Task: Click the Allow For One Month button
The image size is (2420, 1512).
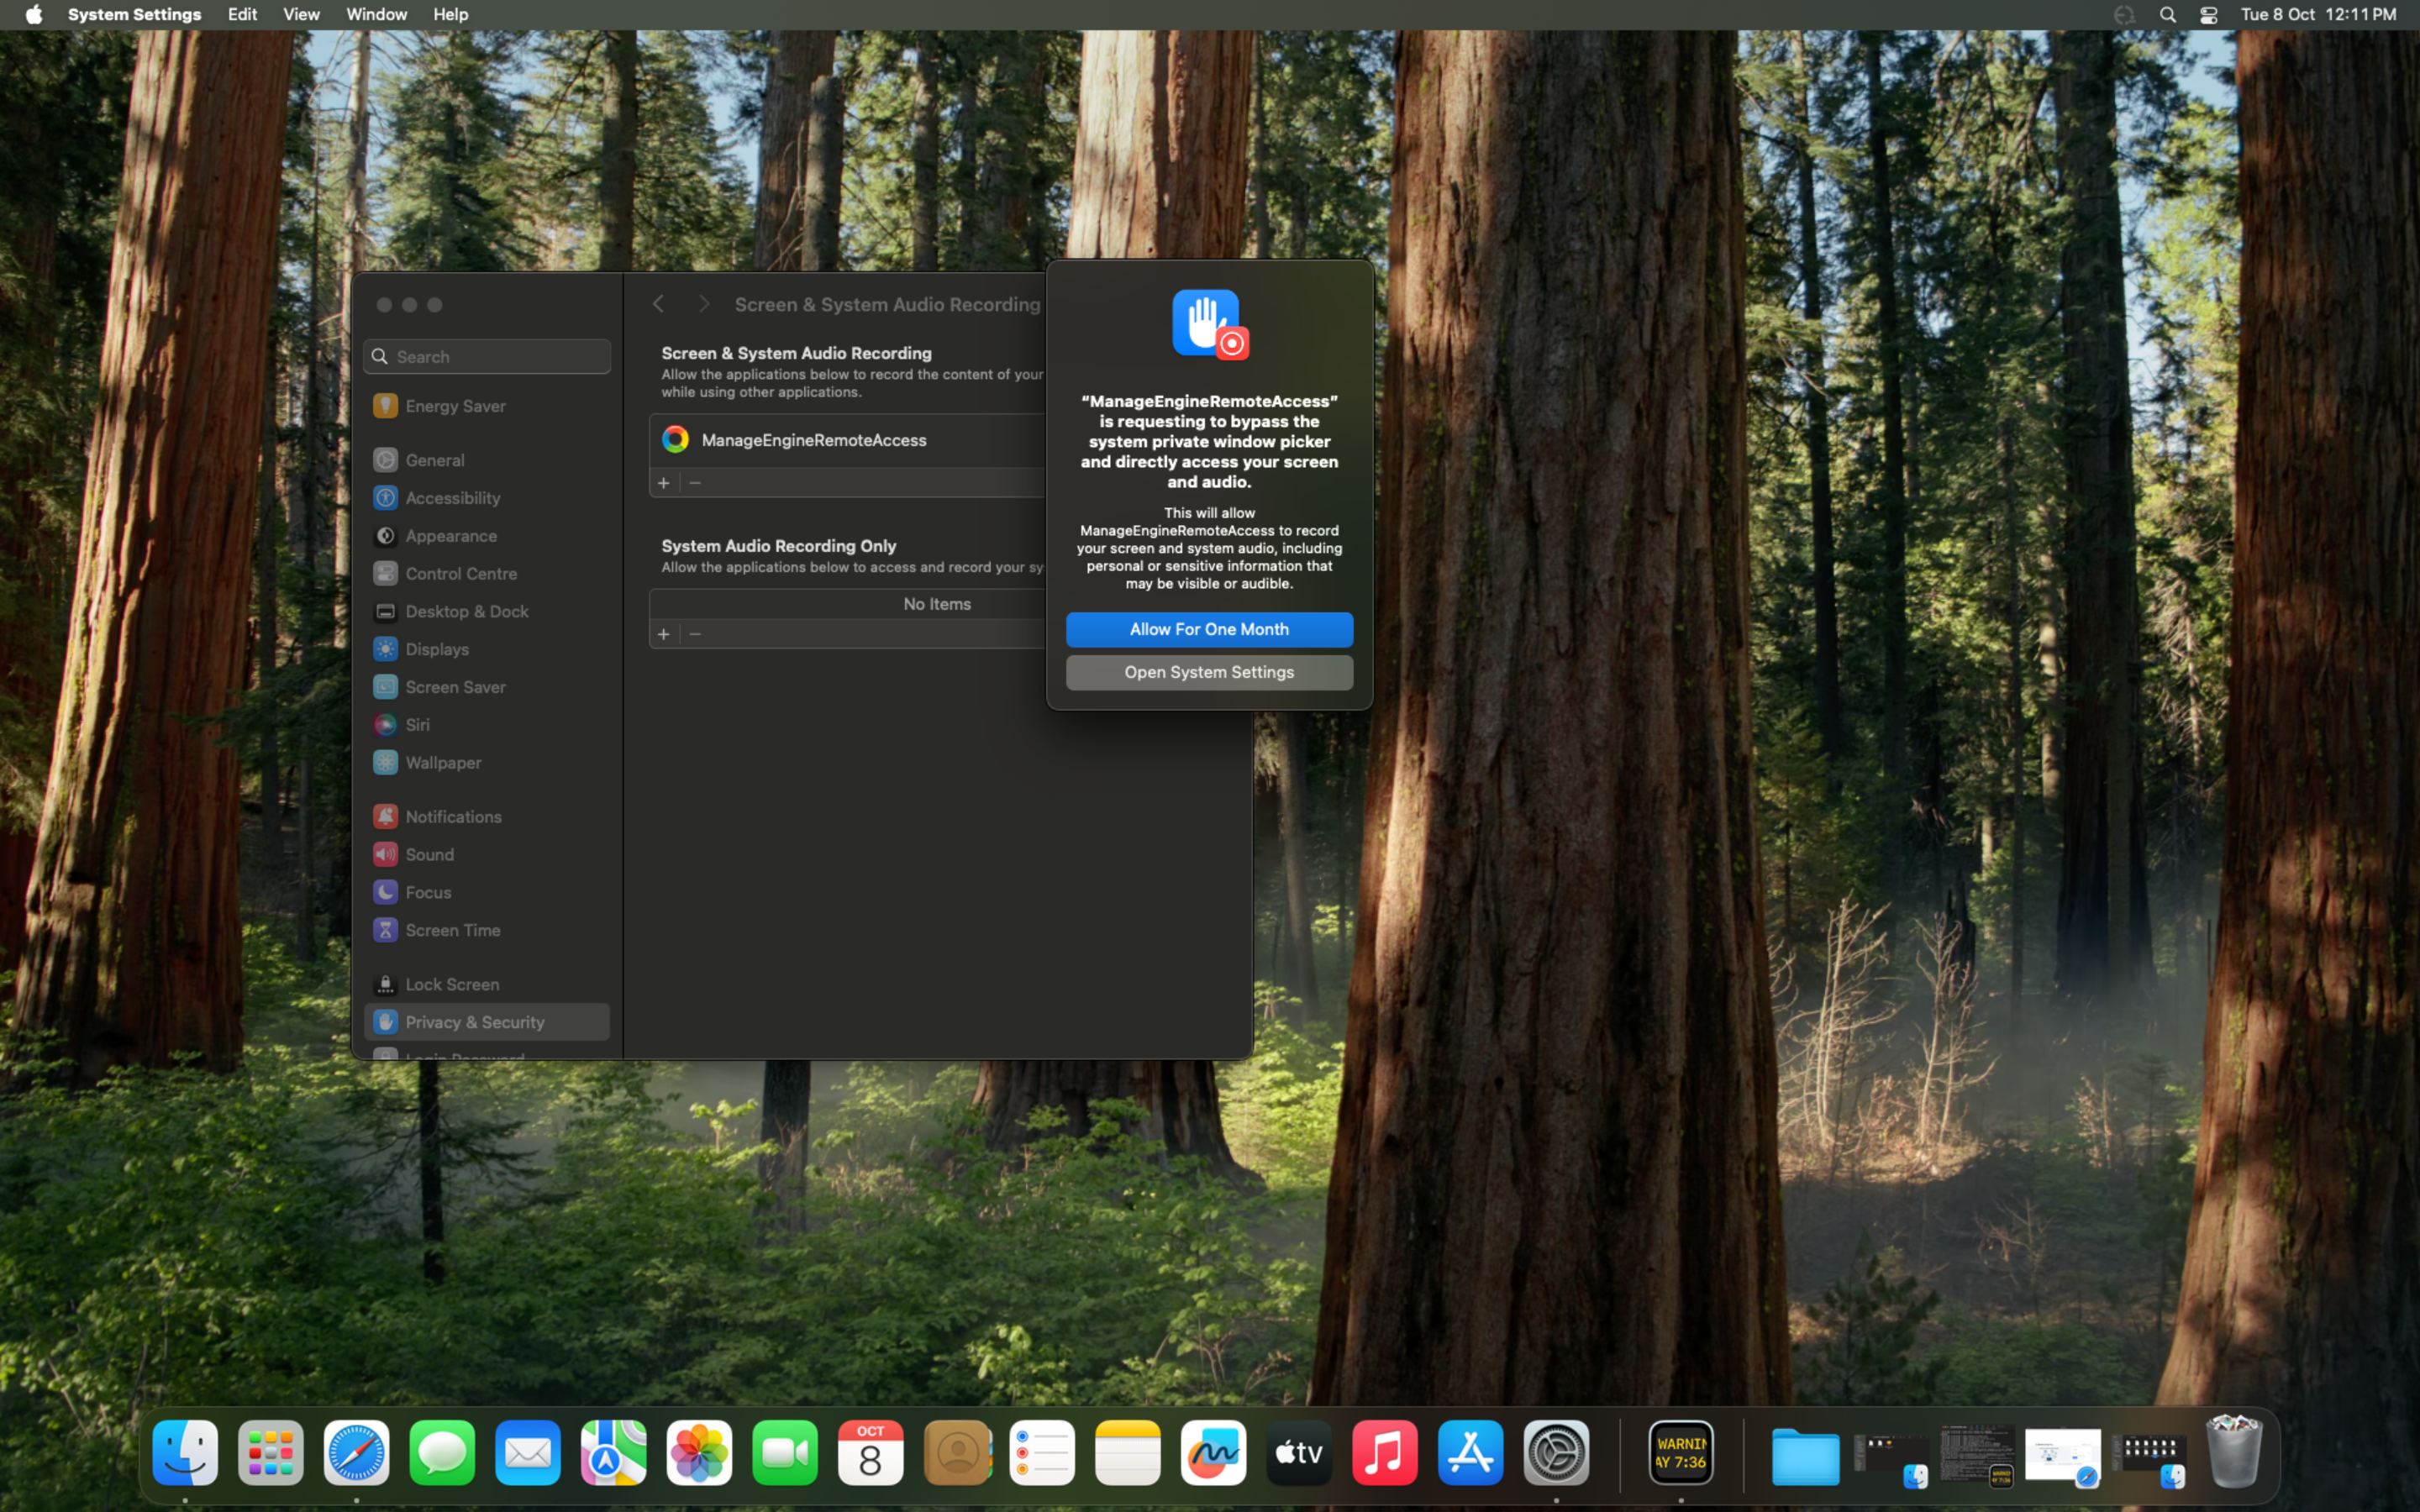Action: (x=1208, y=629)
